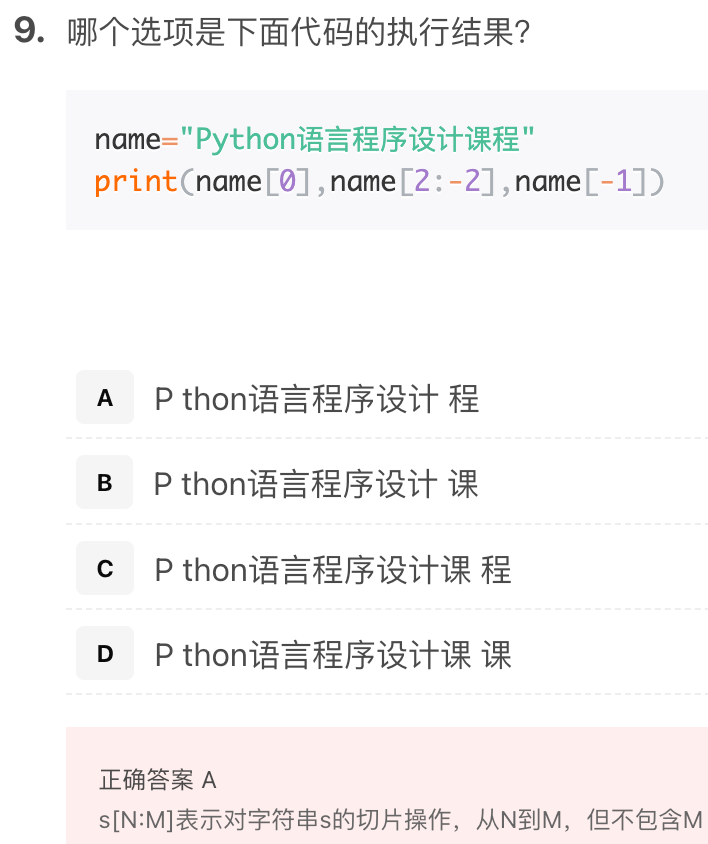The height and width of the screenshot is (844, 708).
Task: Choose answer text ending in 设计 课
Action: pos(316,484)
